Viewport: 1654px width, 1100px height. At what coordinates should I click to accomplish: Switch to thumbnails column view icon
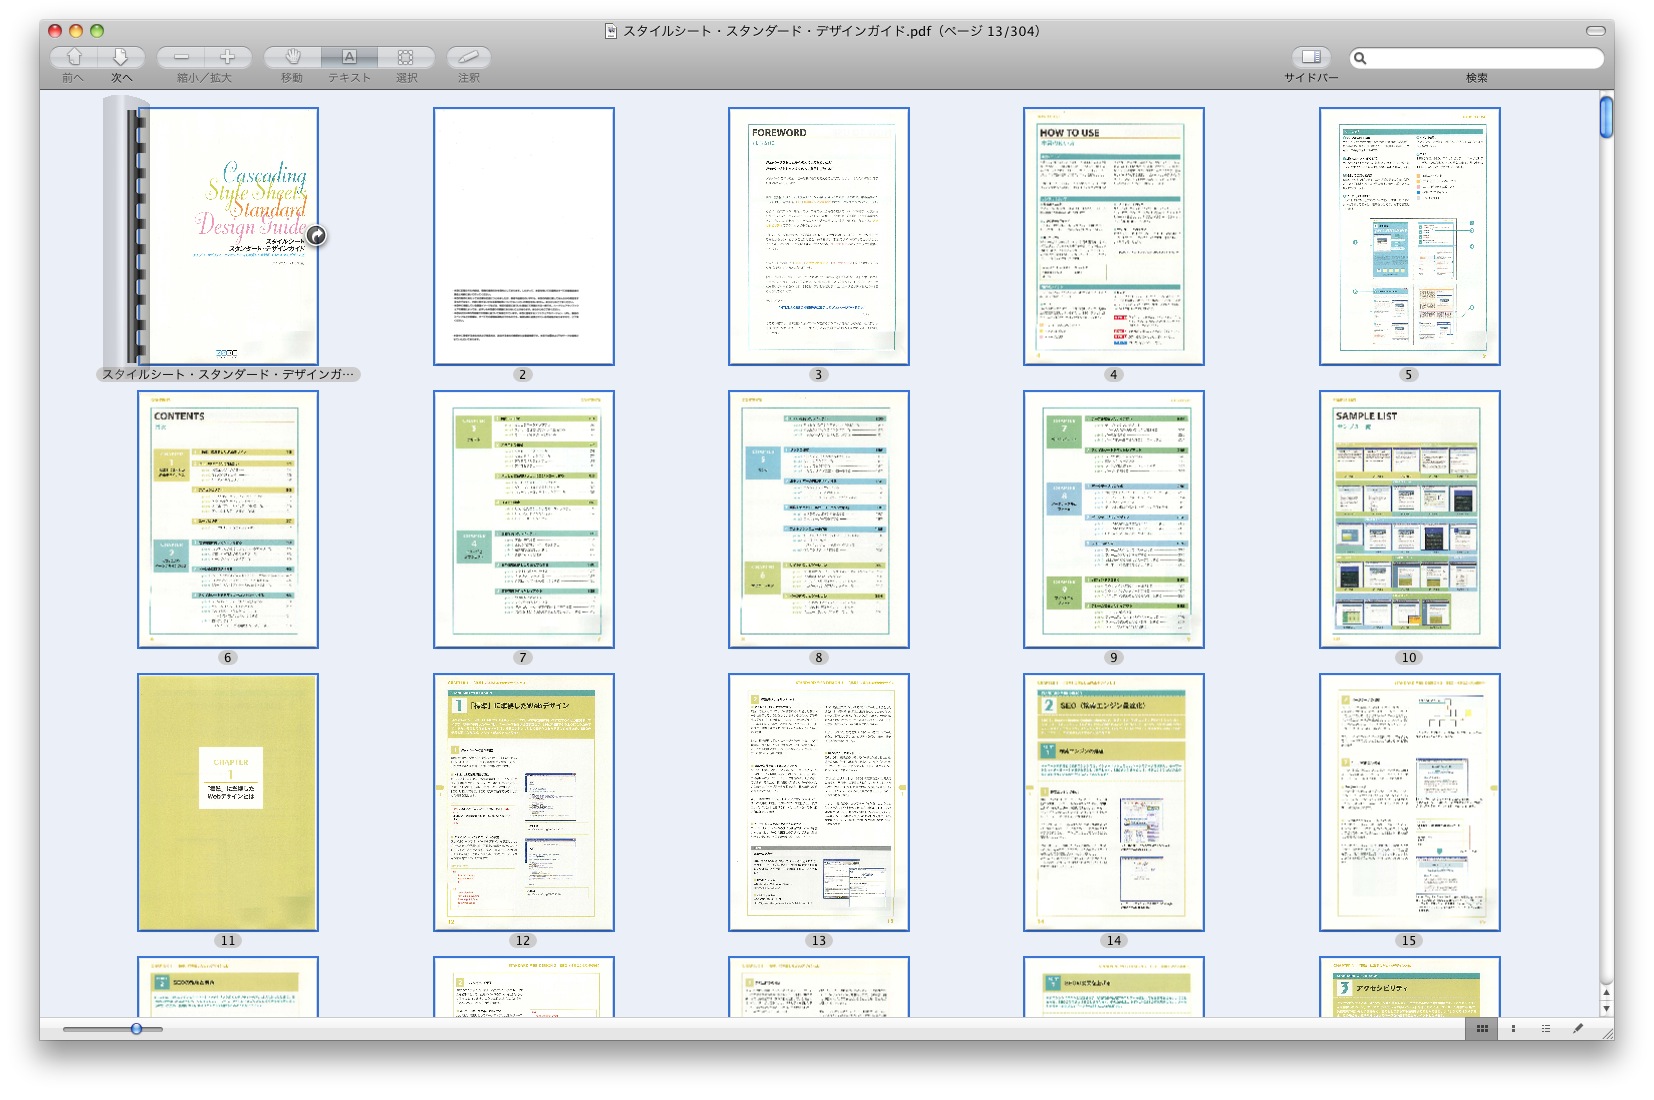click(1513, 1028)
